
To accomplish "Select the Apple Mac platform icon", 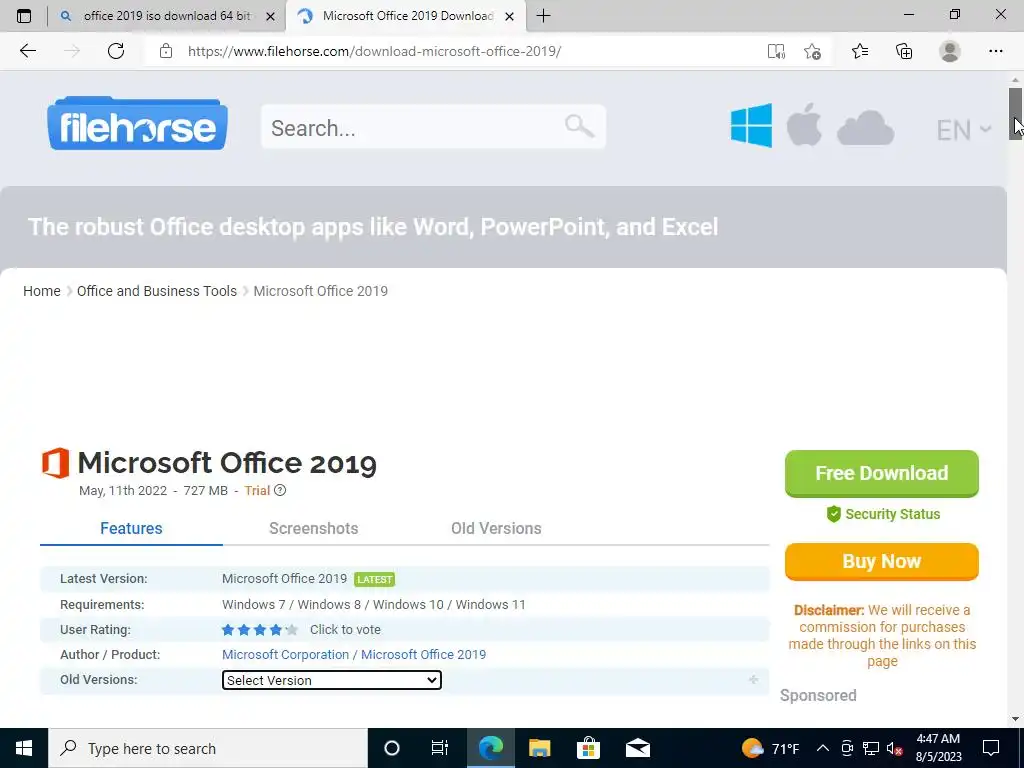I will click(x=804, y=124).
